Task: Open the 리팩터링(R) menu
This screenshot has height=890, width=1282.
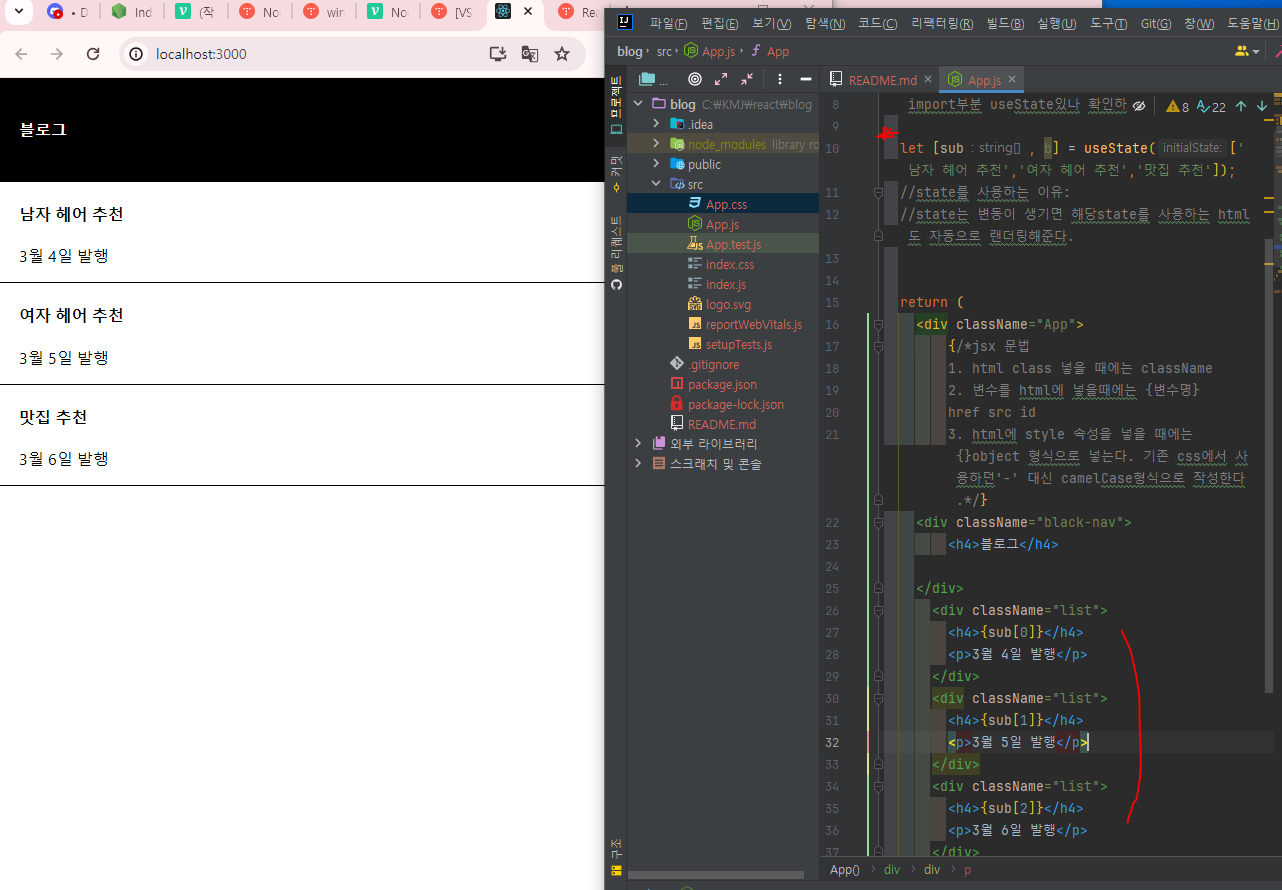Action: coord(942,23)
